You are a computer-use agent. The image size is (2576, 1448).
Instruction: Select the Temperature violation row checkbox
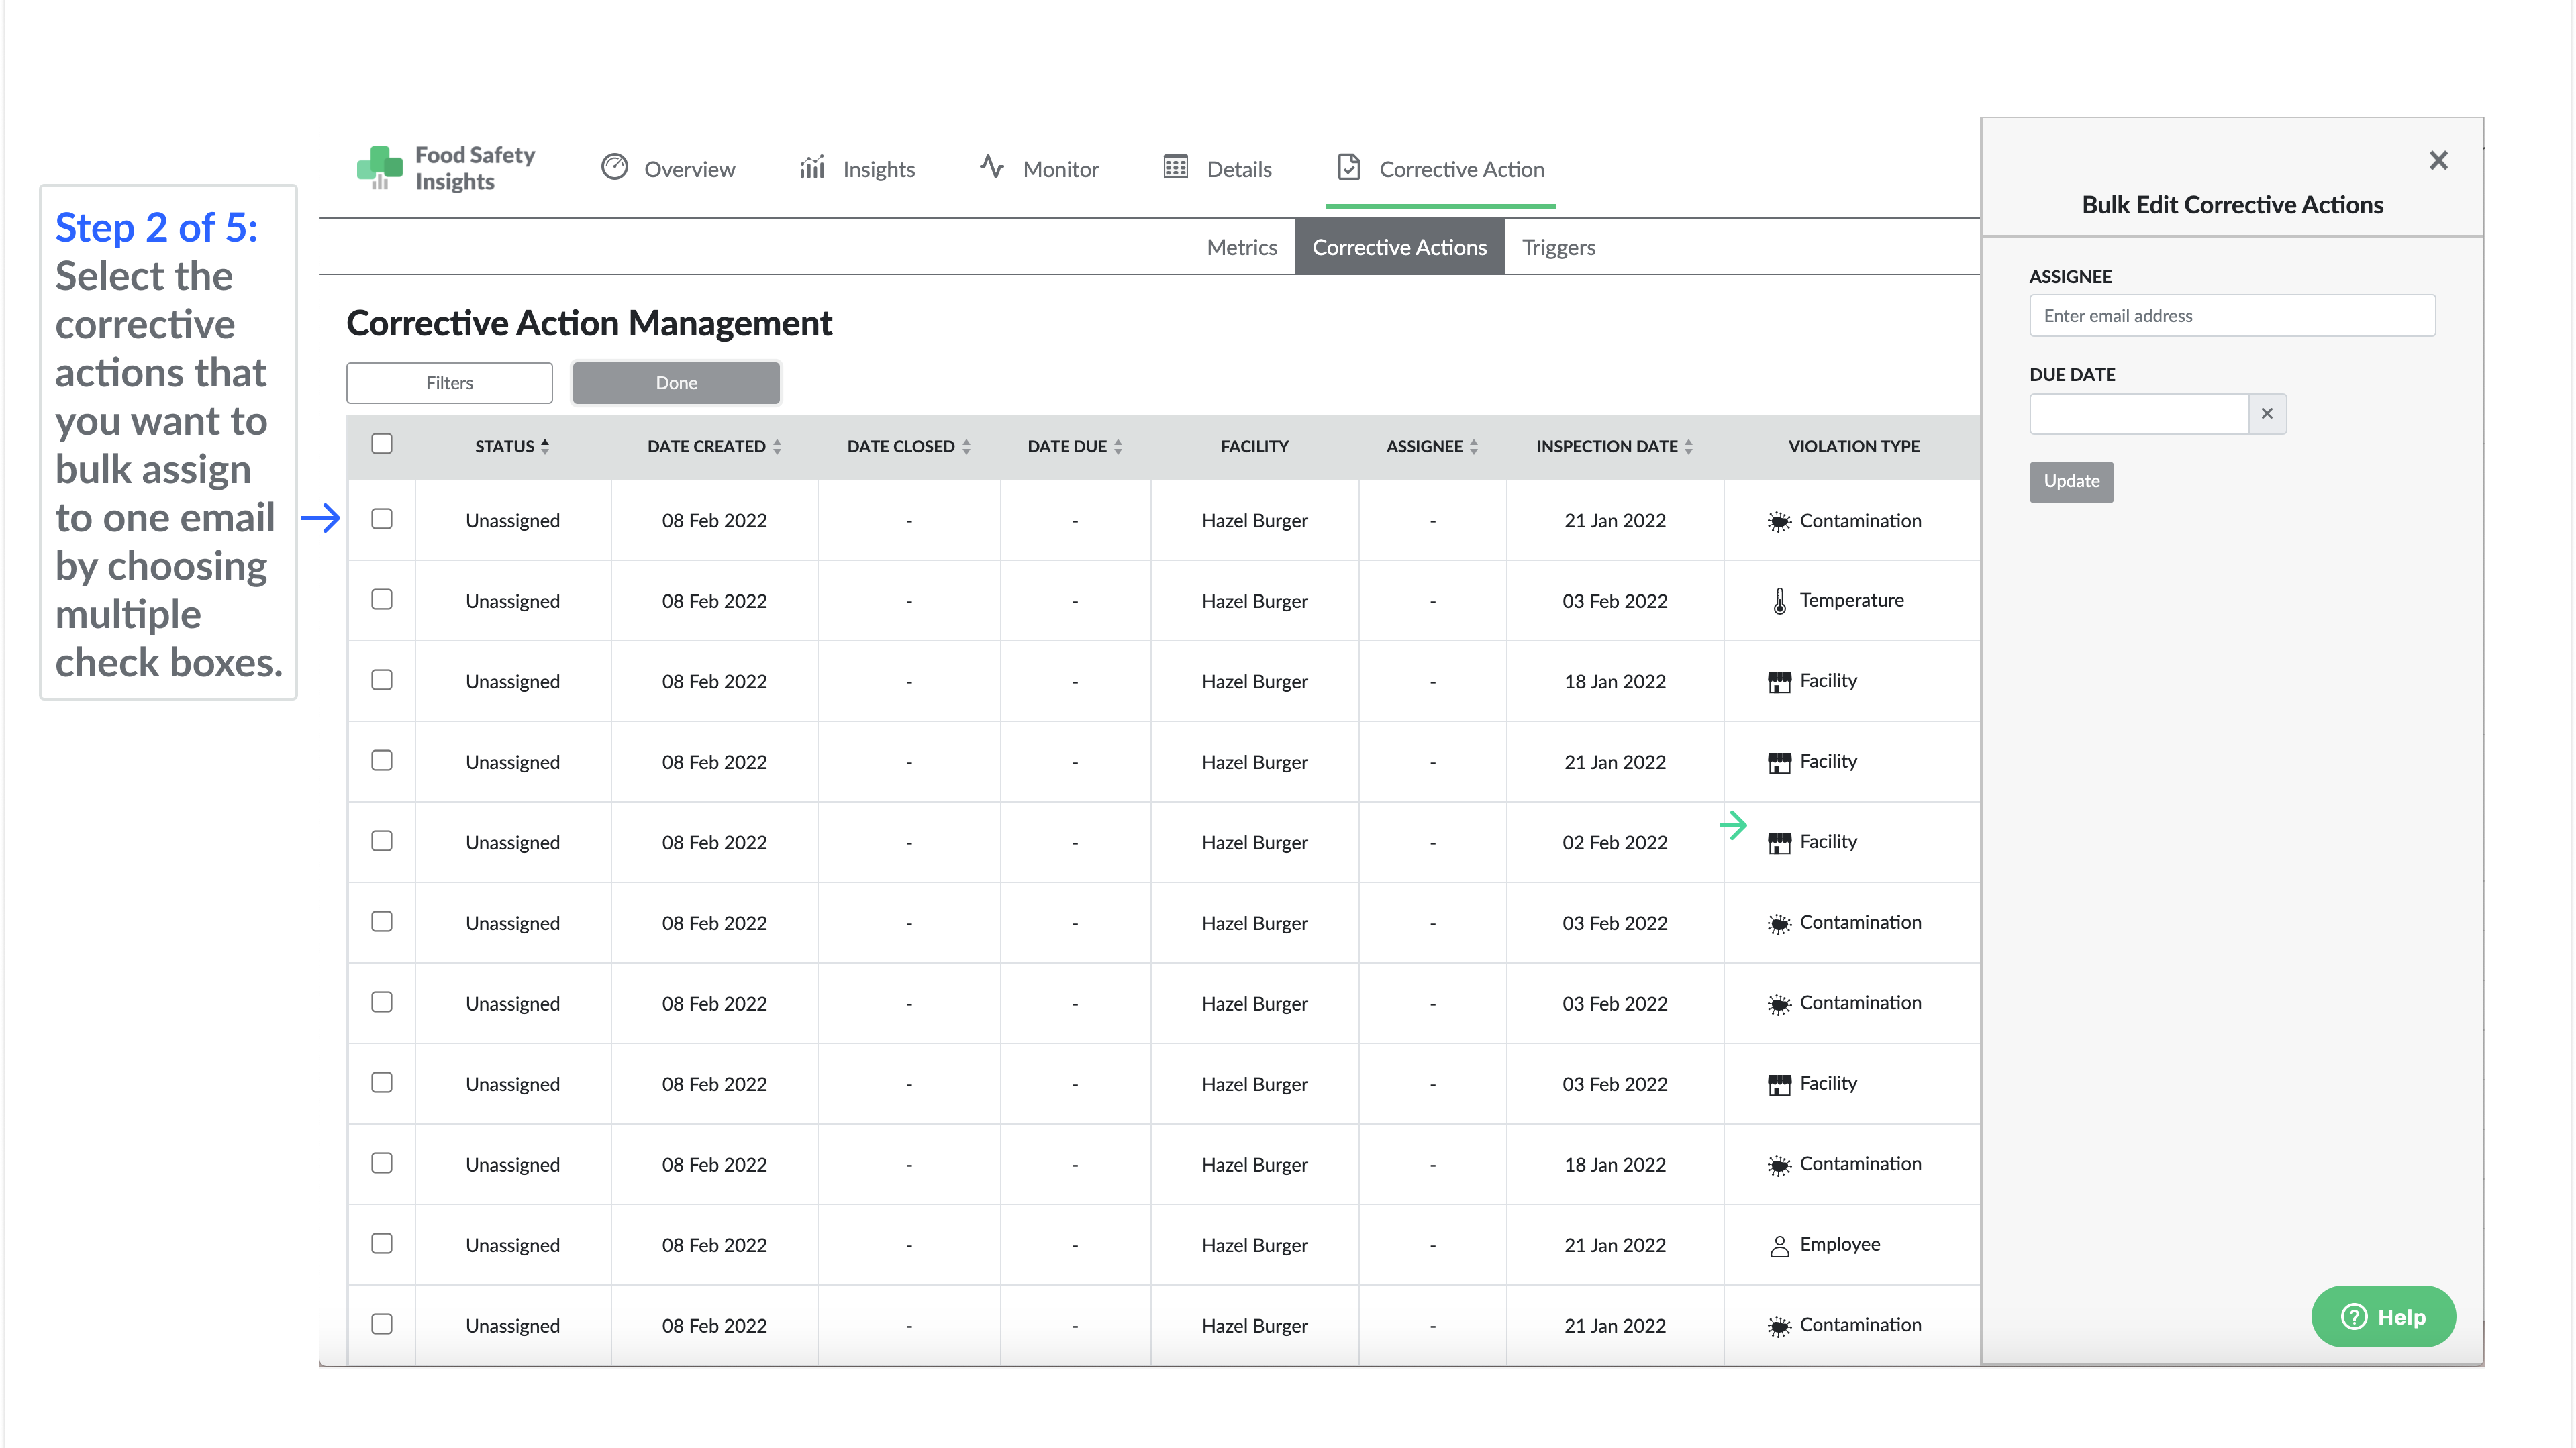point(381,600)
